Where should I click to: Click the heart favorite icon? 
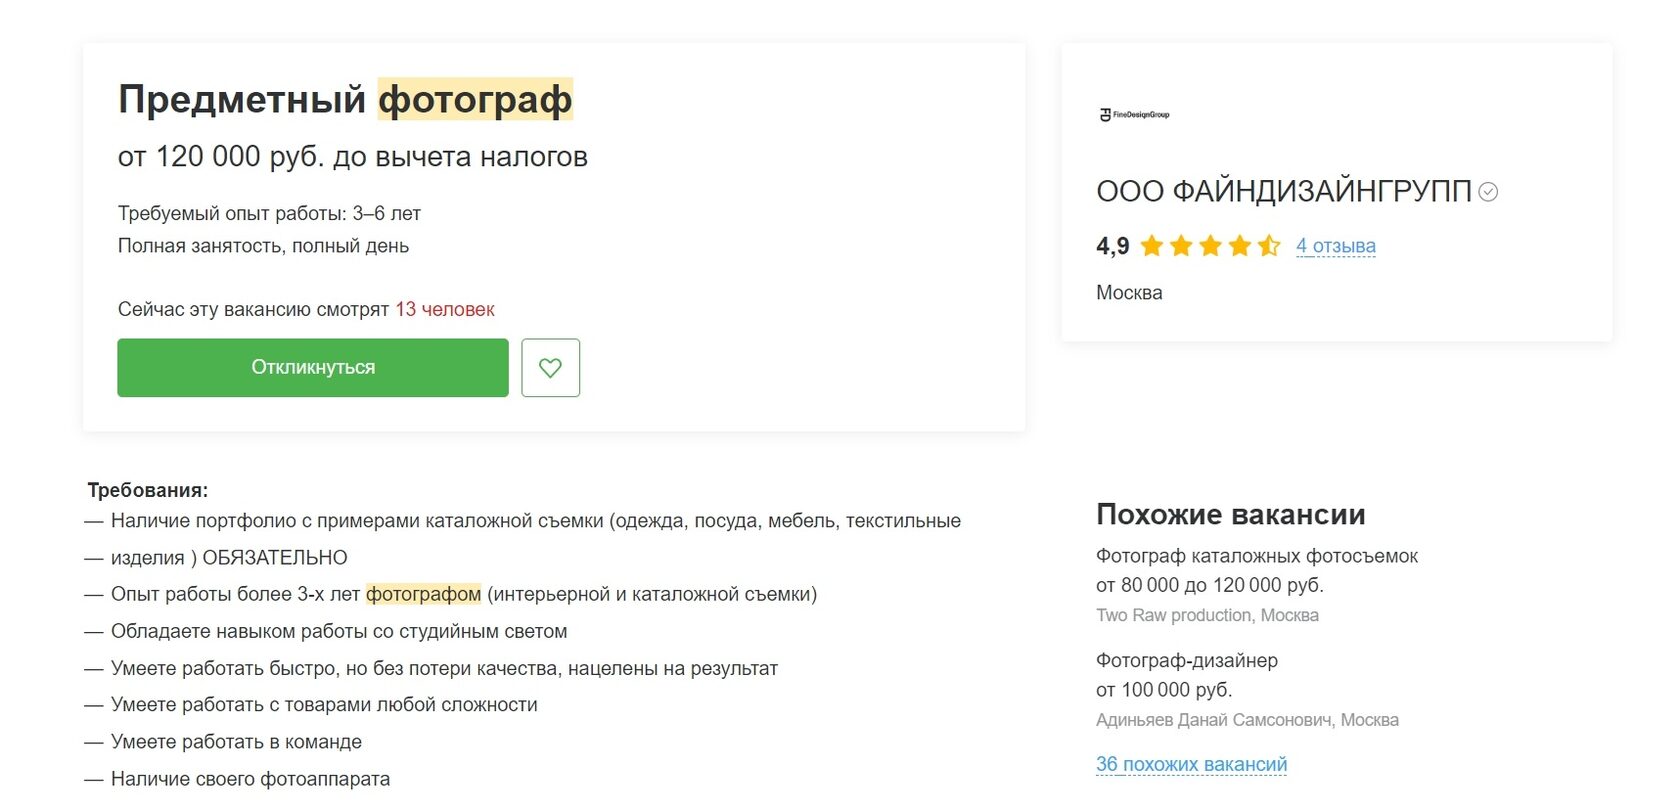tap(550, 368)
